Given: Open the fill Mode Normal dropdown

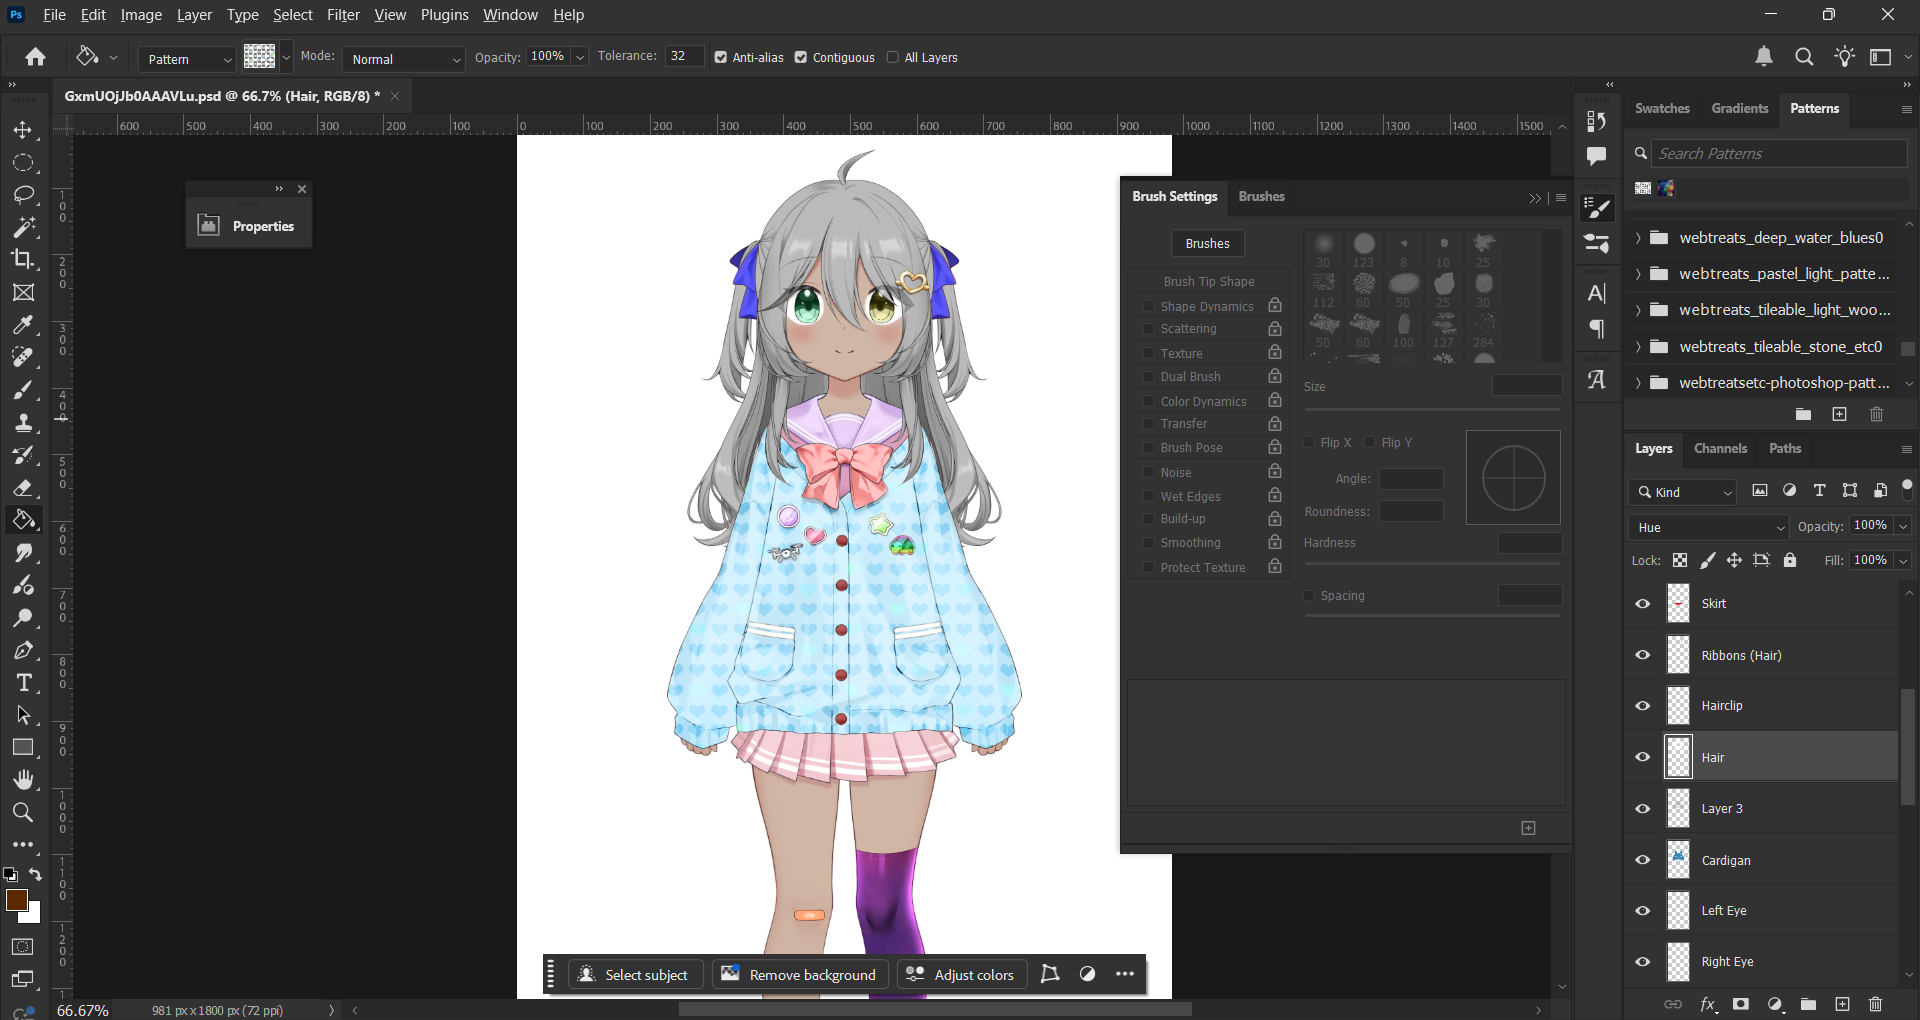Looking at the screenshot, I should click(404, 59).
